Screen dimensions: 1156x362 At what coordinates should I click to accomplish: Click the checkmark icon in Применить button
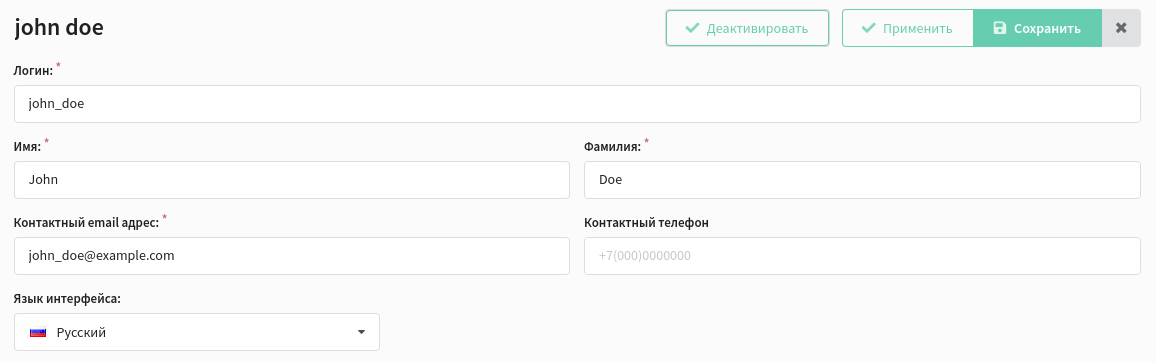868,29
